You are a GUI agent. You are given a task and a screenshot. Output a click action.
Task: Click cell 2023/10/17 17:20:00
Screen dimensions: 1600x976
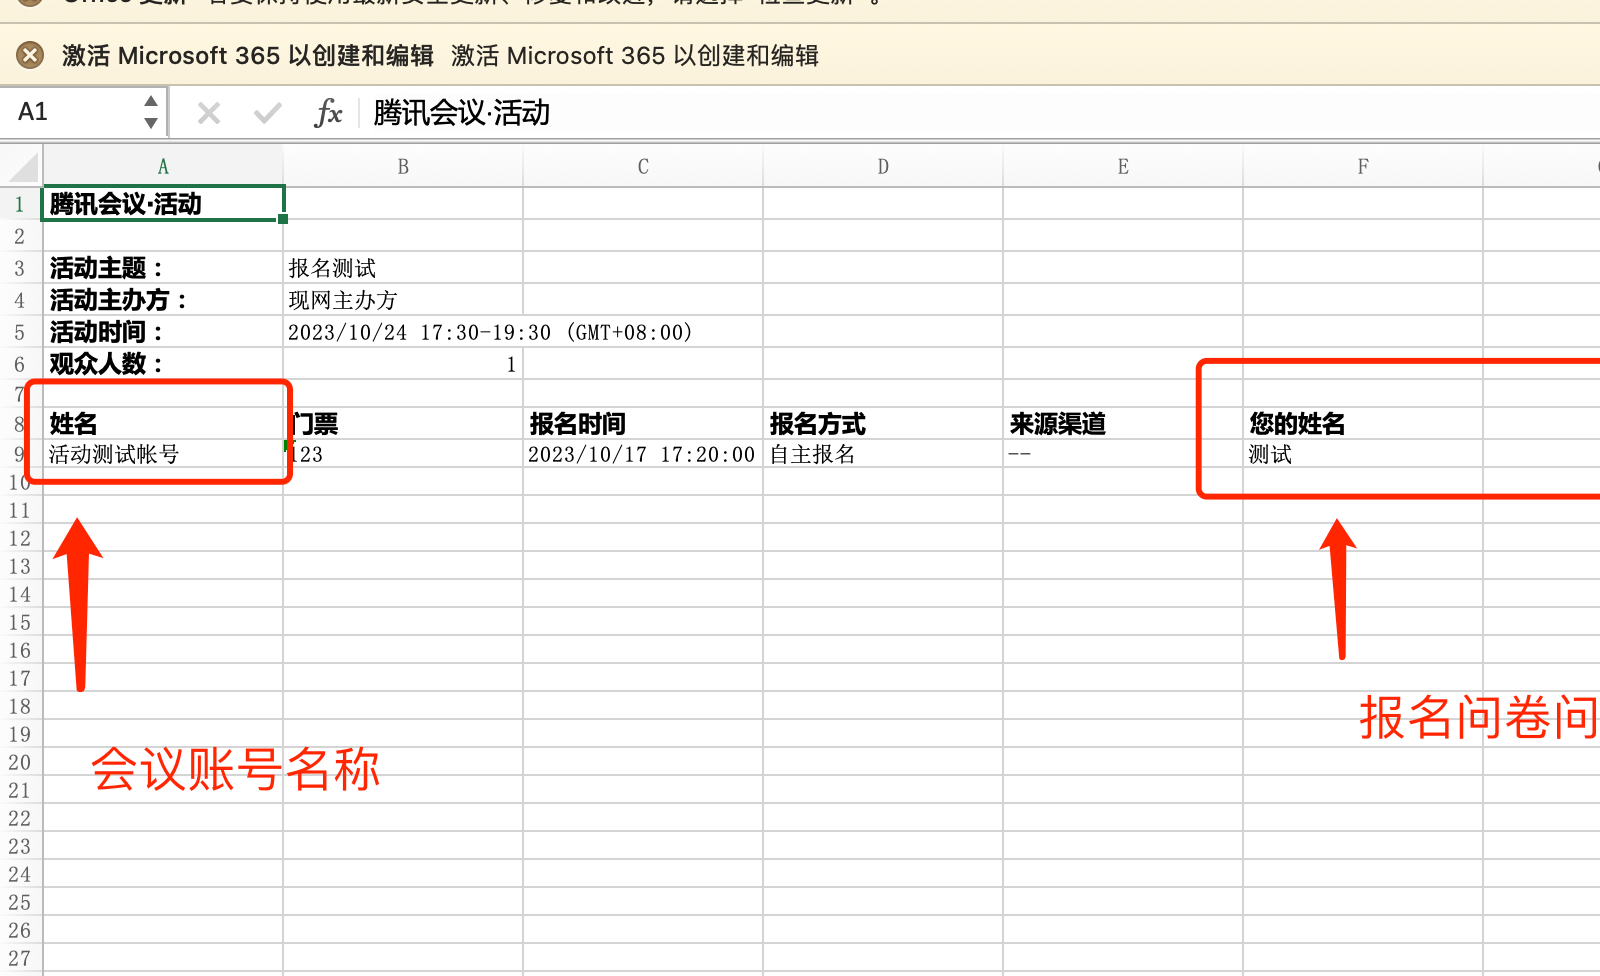643,454
